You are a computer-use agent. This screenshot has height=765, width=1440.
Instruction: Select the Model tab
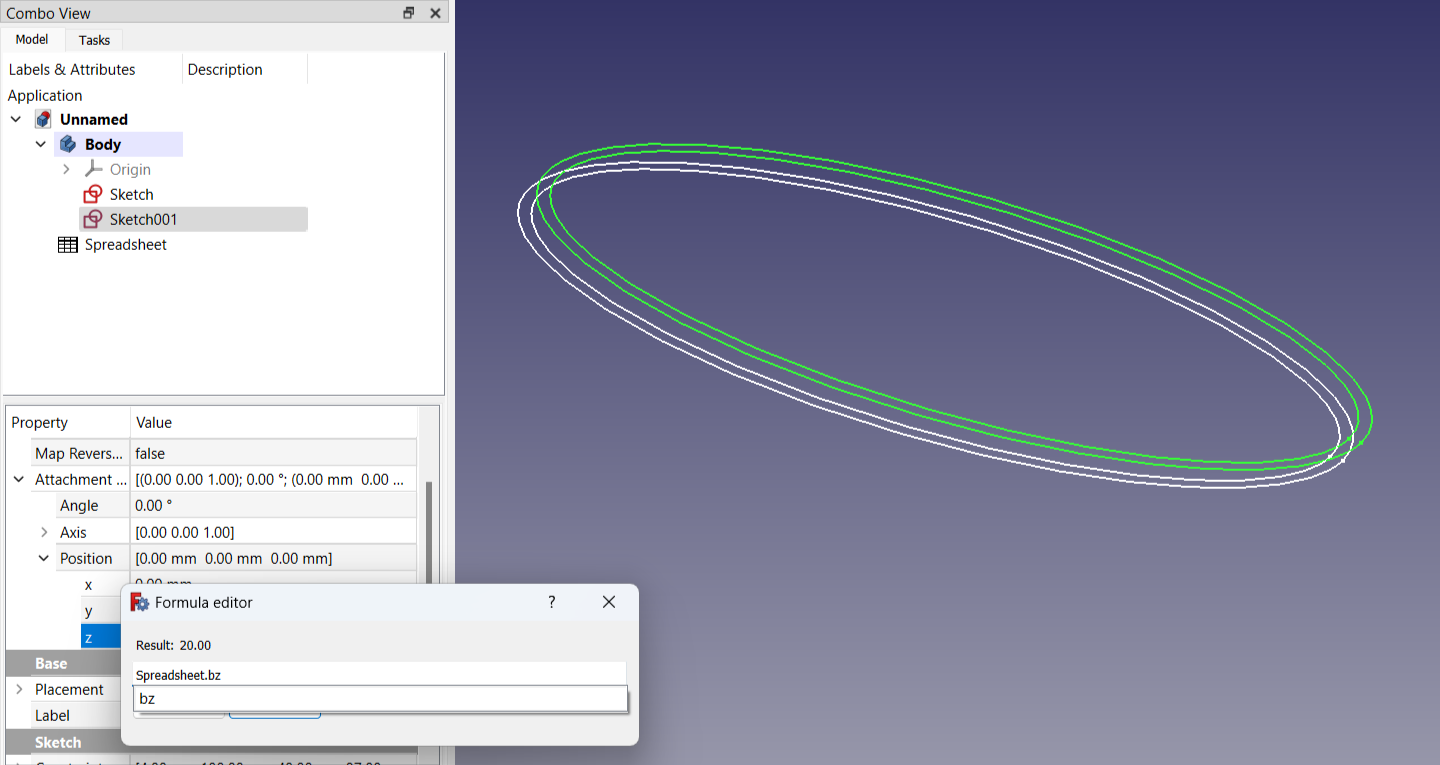32,39
